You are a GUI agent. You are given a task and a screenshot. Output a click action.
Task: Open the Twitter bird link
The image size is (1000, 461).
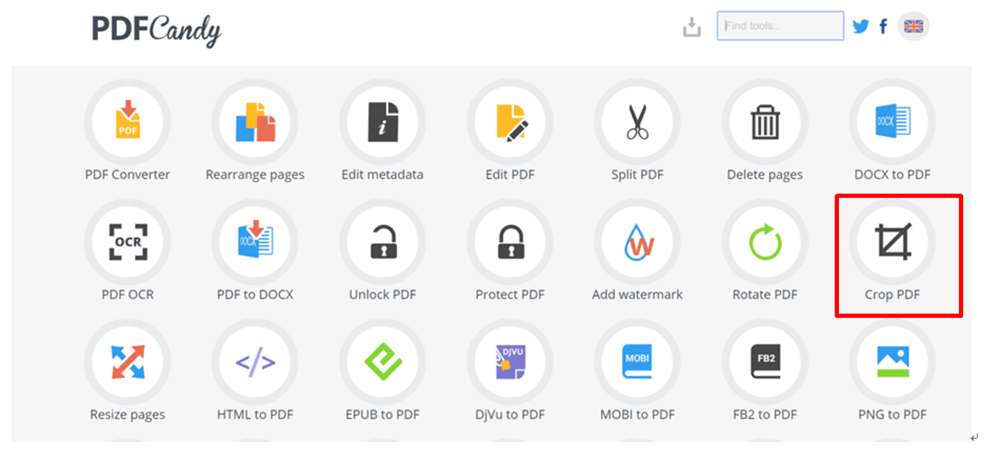pos(860,27)
